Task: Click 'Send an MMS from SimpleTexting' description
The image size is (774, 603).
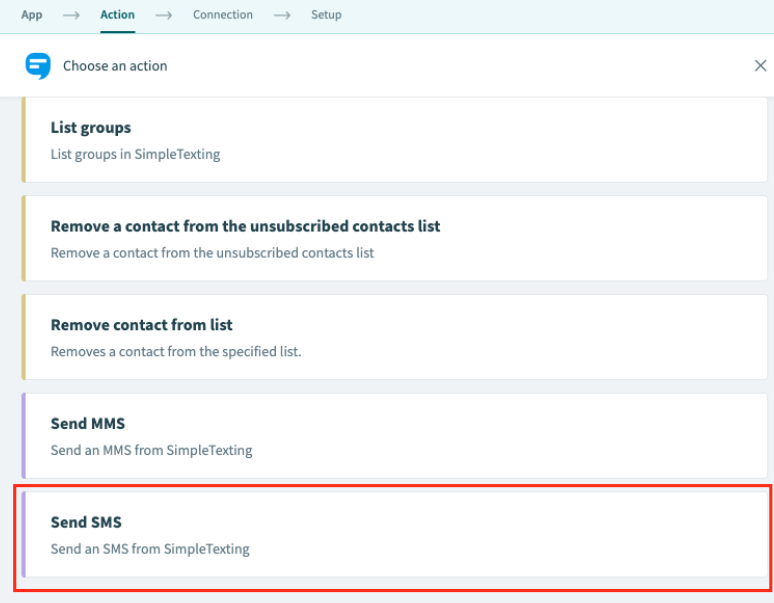Action: (x=151, y=450)
